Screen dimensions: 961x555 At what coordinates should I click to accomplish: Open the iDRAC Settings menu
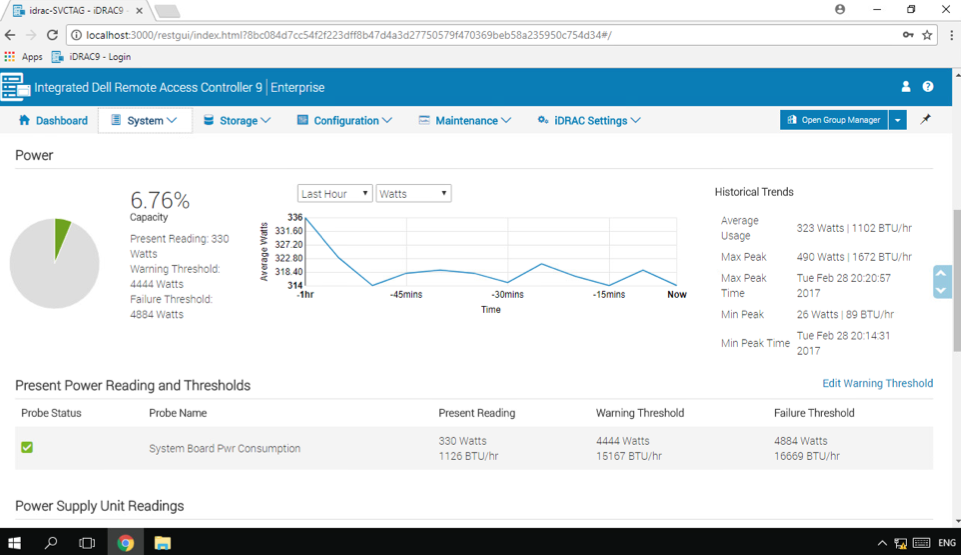589,121
